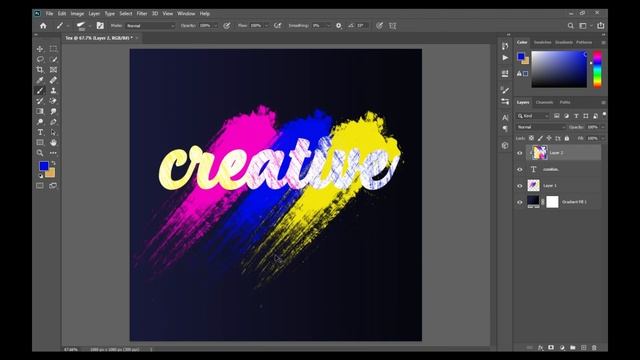Screen dimensions: 640x360
Task: Open the Brush Settings panel icon
Action: [x=505, y=90]
